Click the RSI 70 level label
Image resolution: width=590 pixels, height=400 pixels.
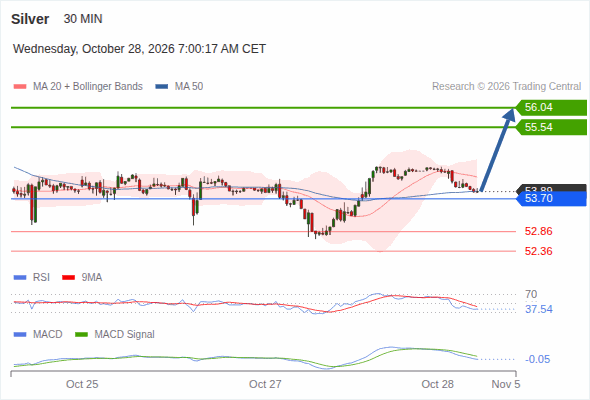531,294
